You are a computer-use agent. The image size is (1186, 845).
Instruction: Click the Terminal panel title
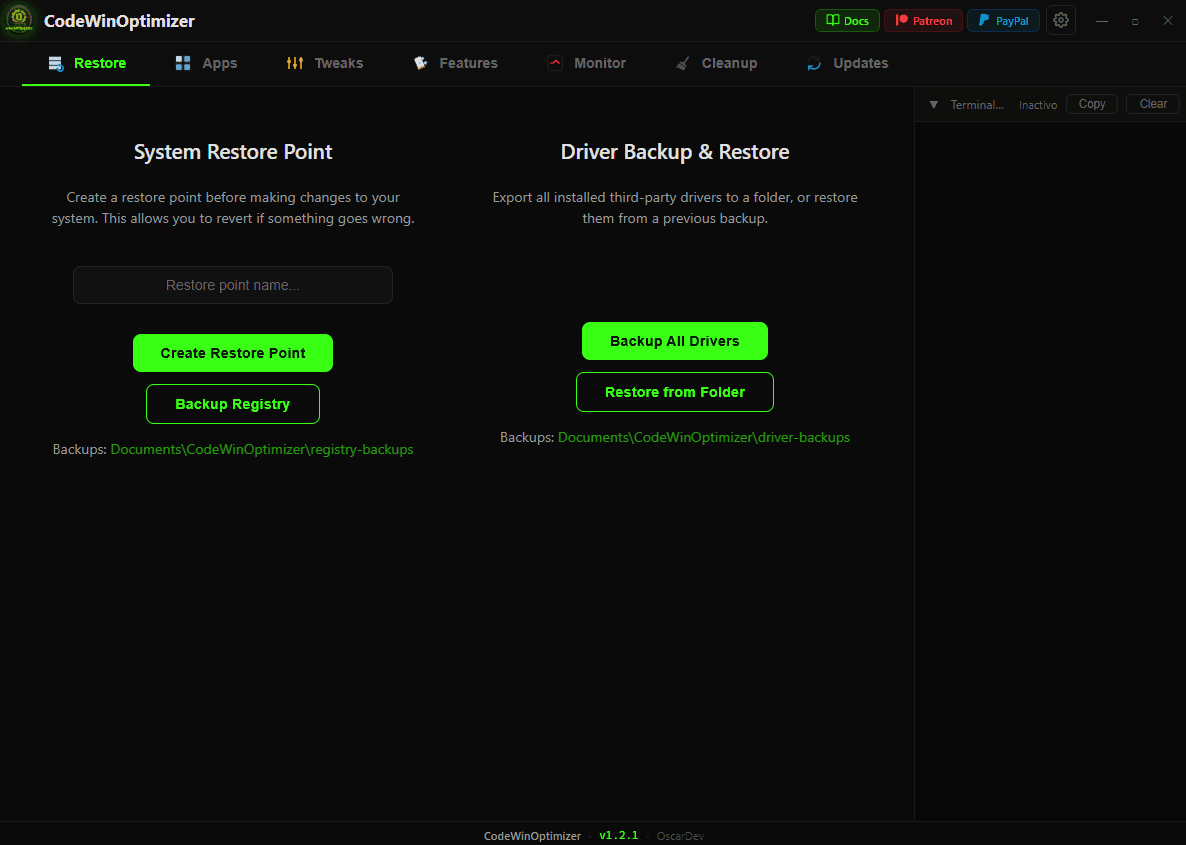(977, 105)
